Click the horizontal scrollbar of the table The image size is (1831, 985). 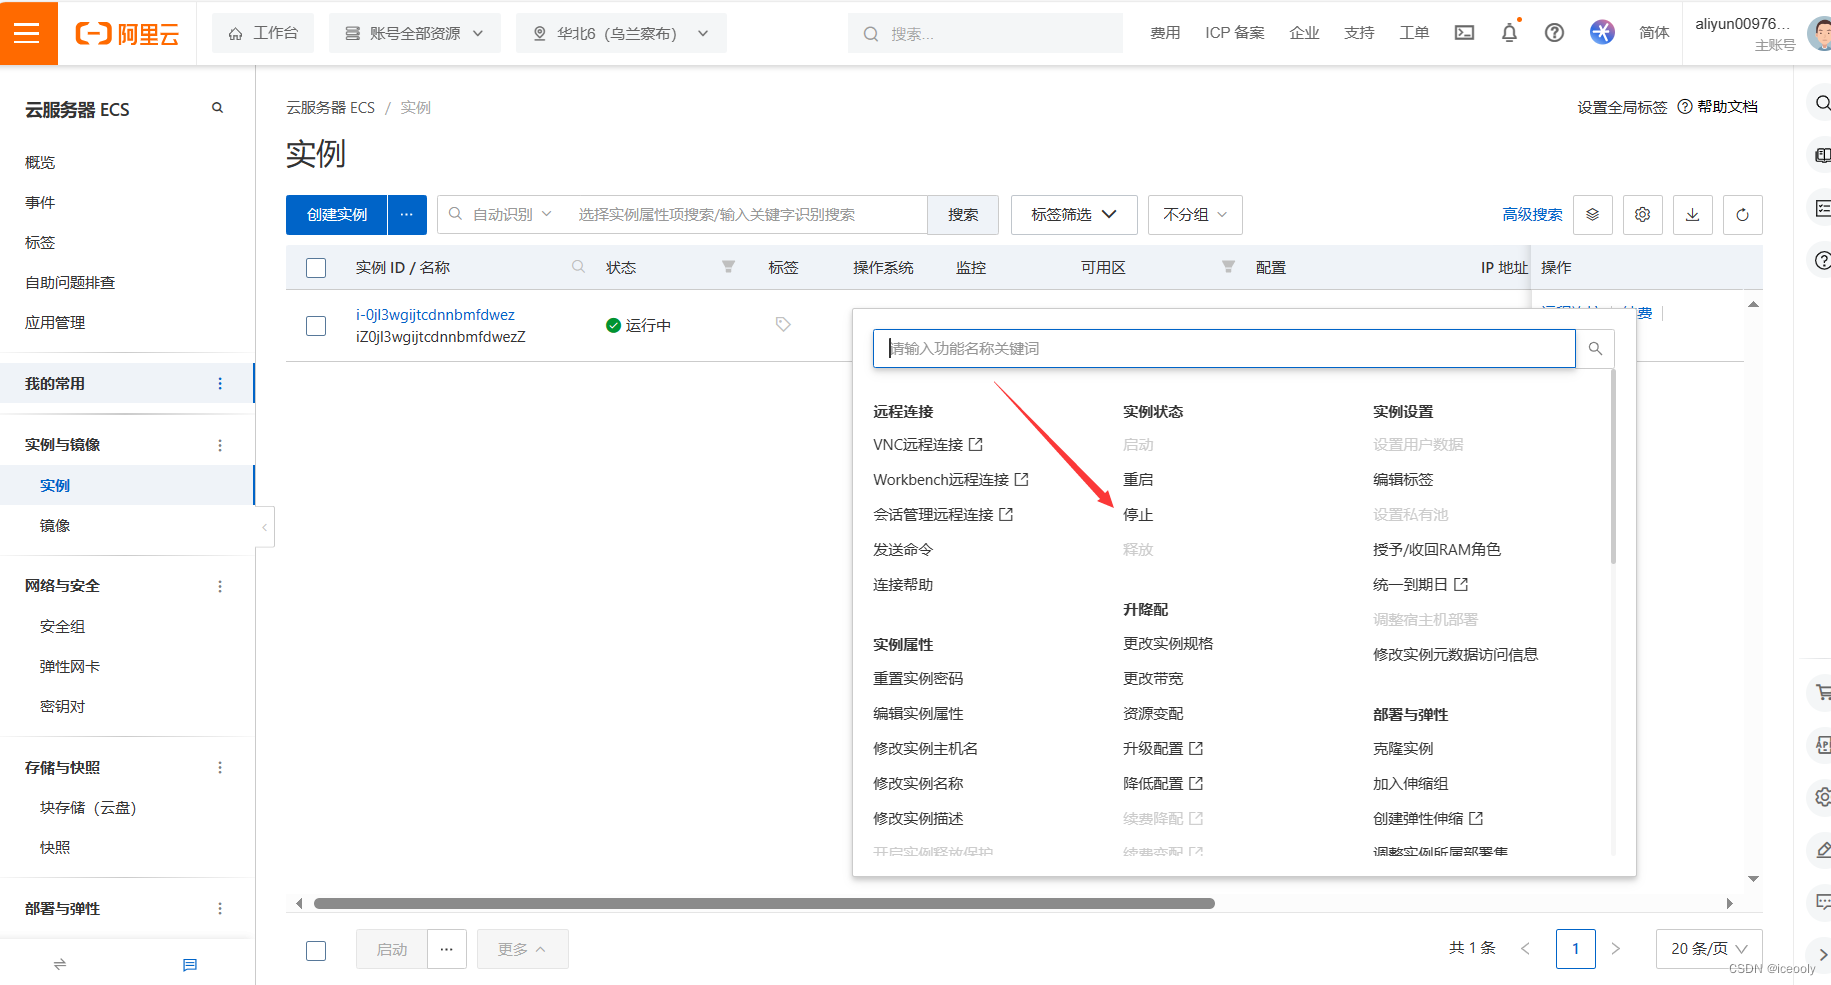click(x=764, y=904)
